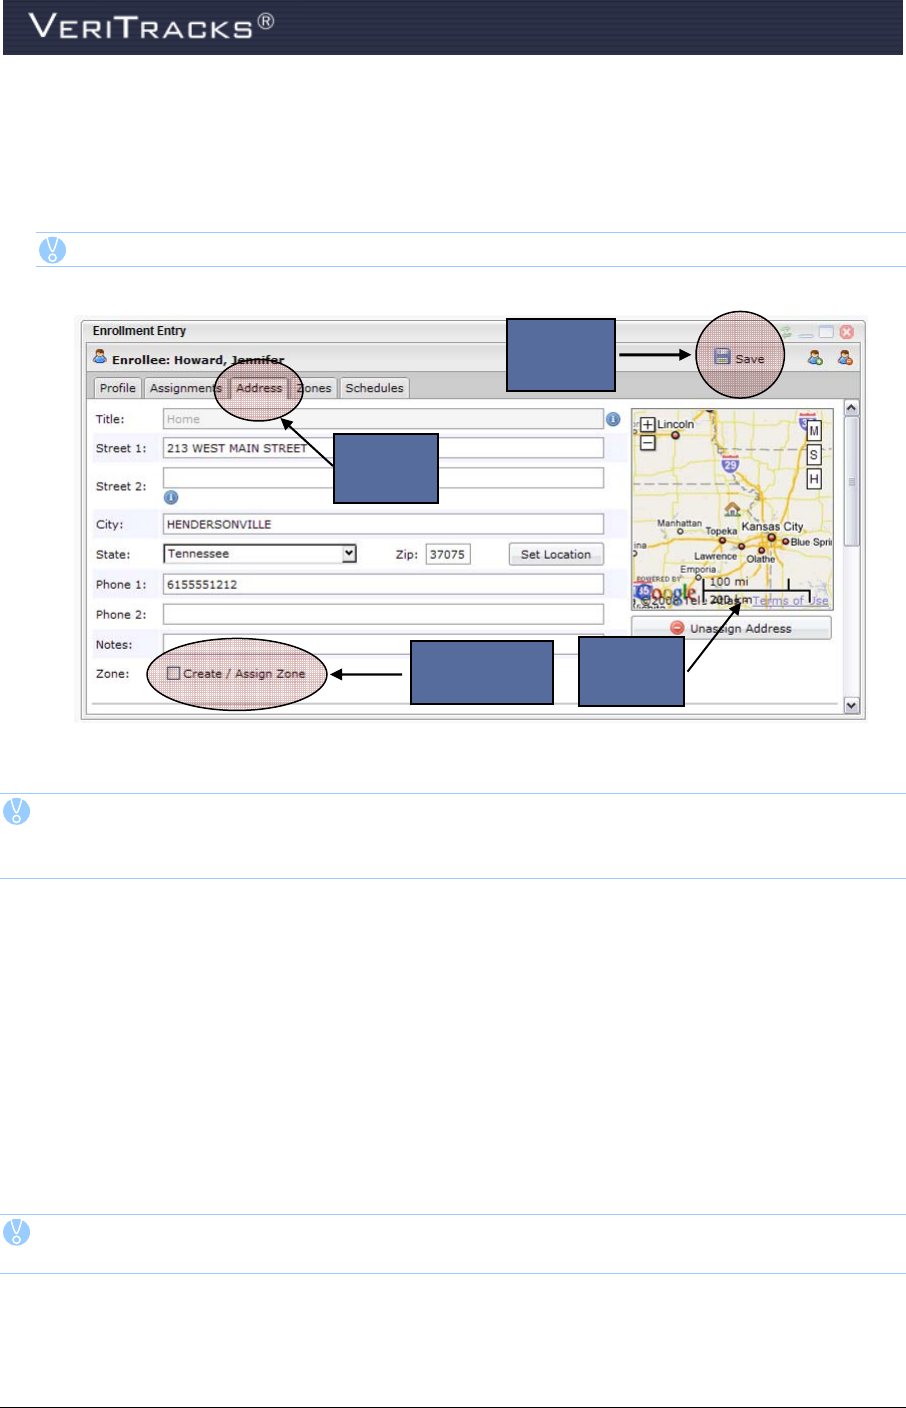Viewport: 906px width, 1408px height.
Task: Click the tip badge icon above Enrollment Entry
Action: pyautogui.click(x=52, y=250)
